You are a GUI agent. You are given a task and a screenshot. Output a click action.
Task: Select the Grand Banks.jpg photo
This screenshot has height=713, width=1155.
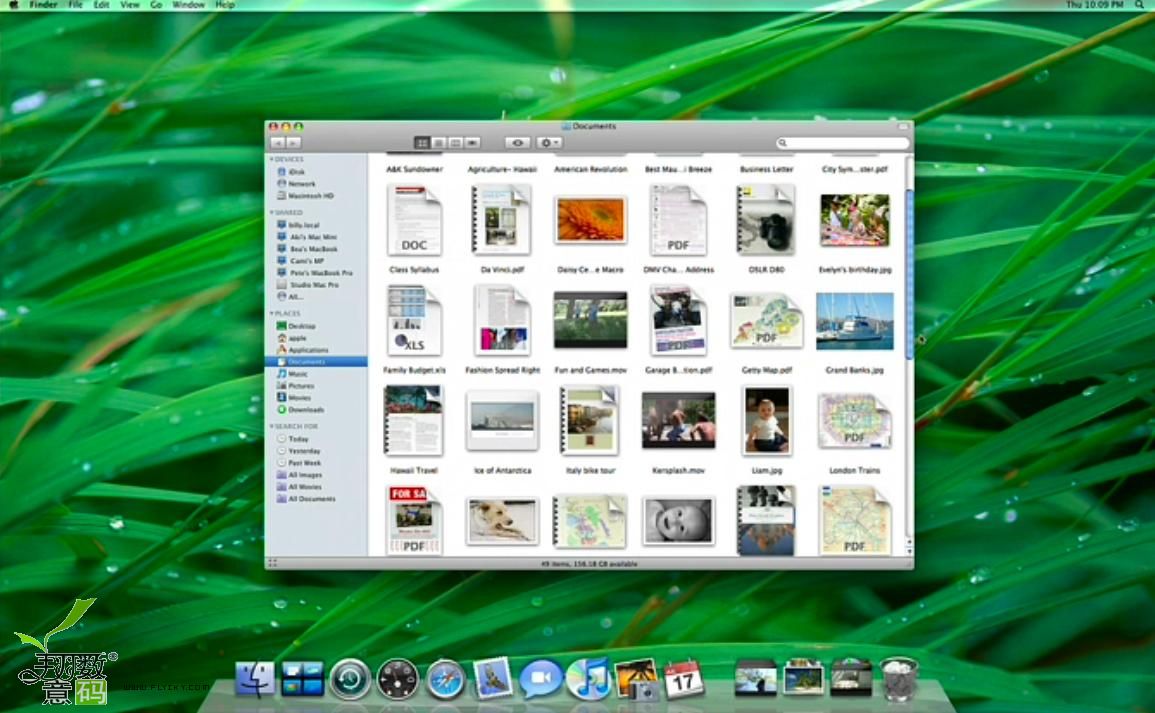[854, 321]
